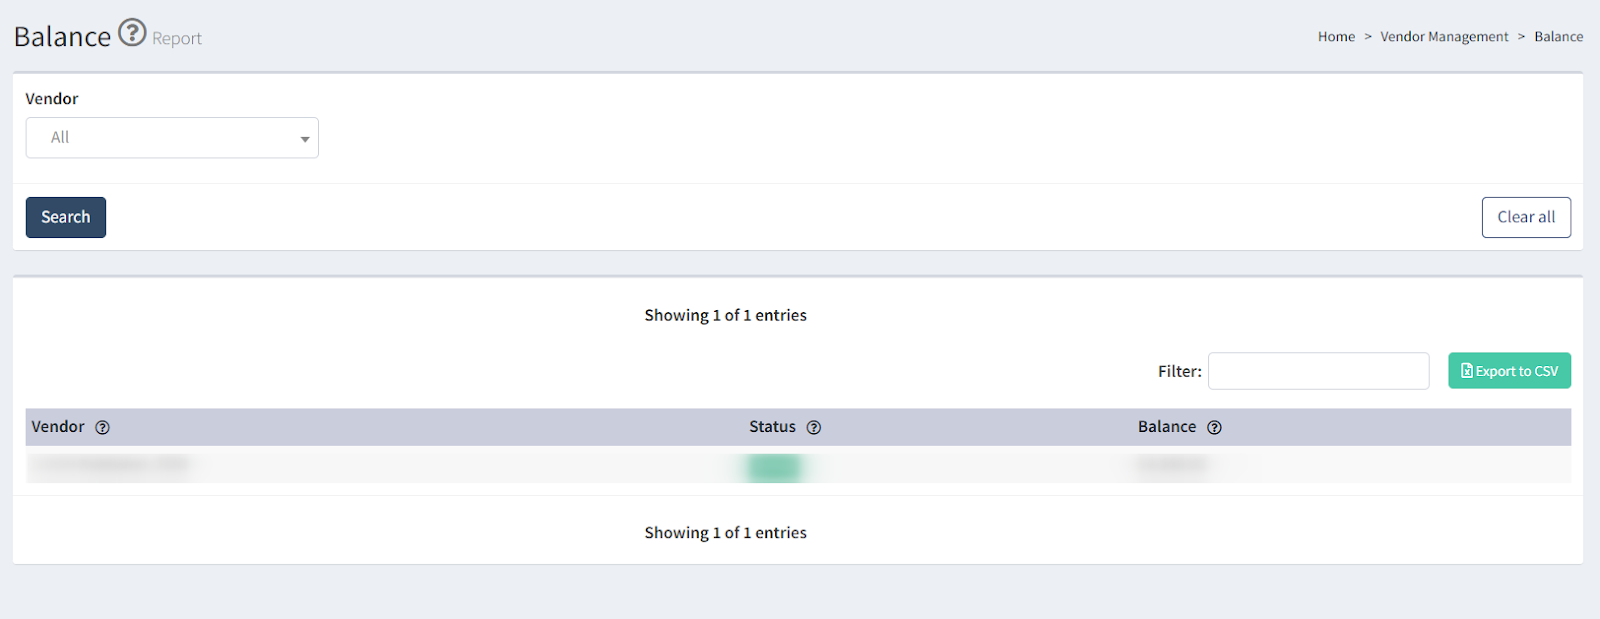This screenshot has width=1600, height=619.
Task: Focus the Filter text field
Action: pos(1318,371)
